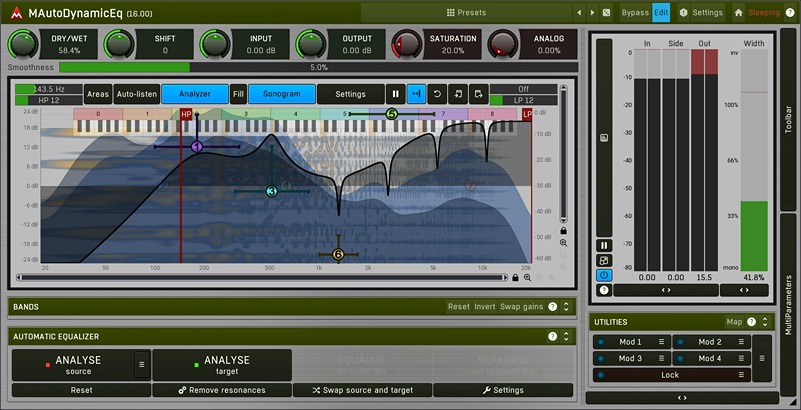Expand Utilities section arrows
This screenshot has height=410, width=801.
coord(765,322)
